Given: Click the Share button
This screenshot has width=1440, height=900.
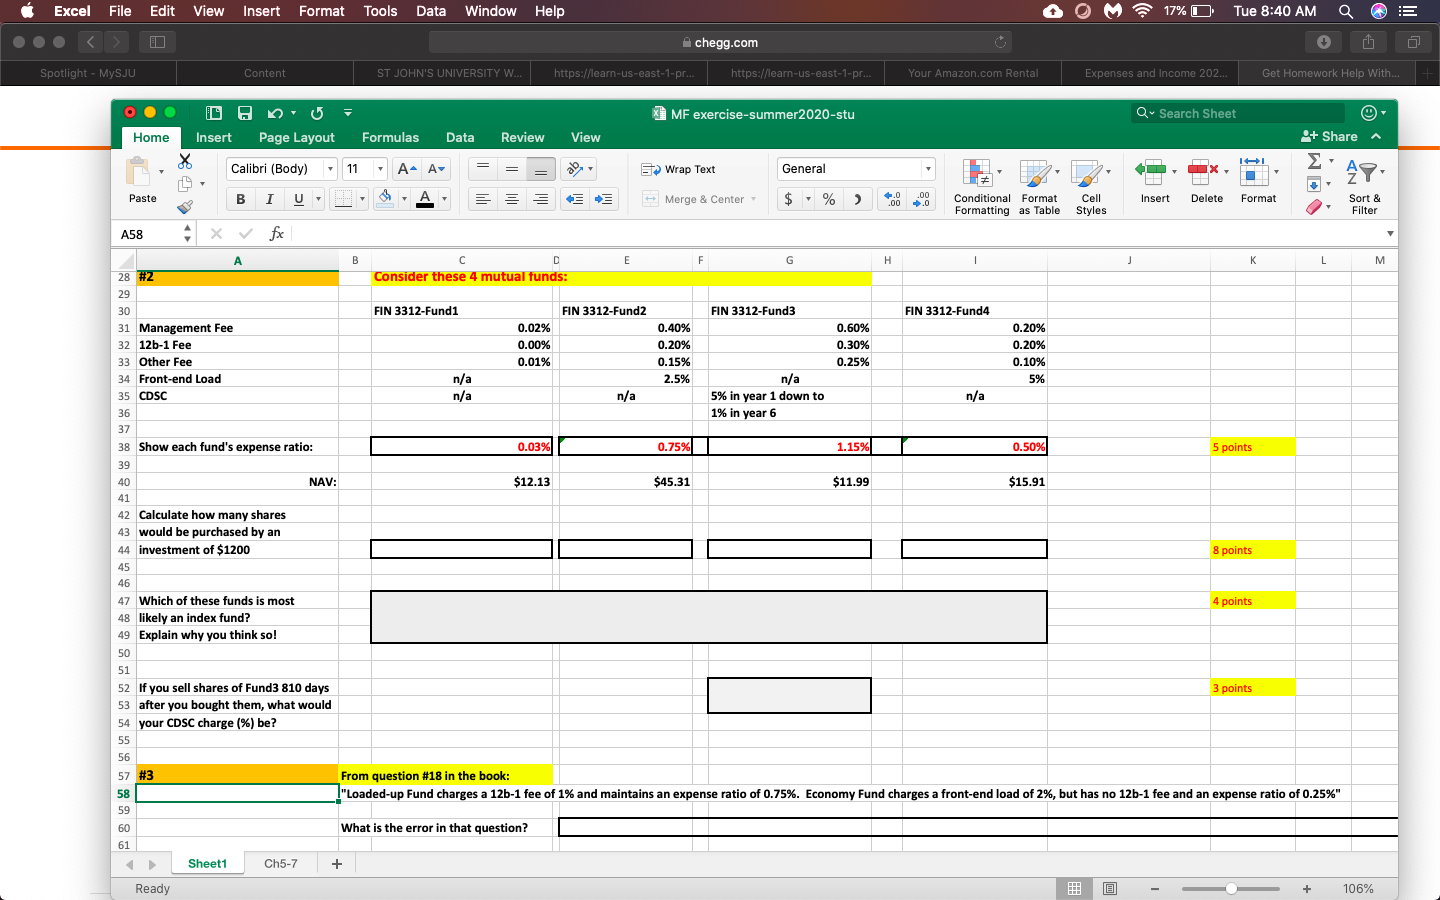Looking at the screenshot, I should [1329, 137].
